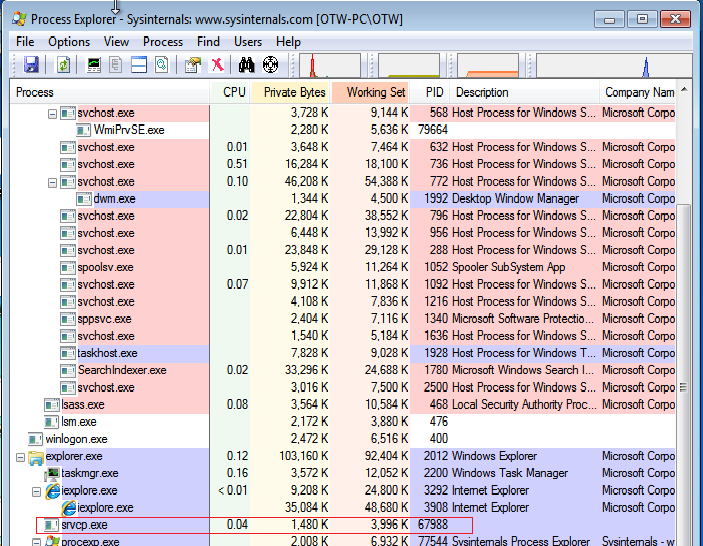703x546 pixels.
Task: Click the vertical scrollbar up arrow
Action: point(684,89)
